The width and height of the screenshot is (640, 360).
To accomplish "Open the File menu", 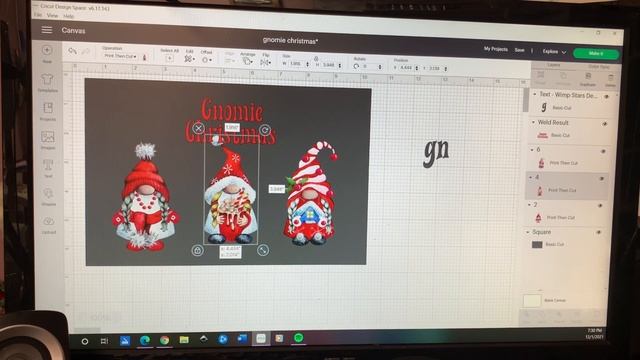I will [38, 15].
